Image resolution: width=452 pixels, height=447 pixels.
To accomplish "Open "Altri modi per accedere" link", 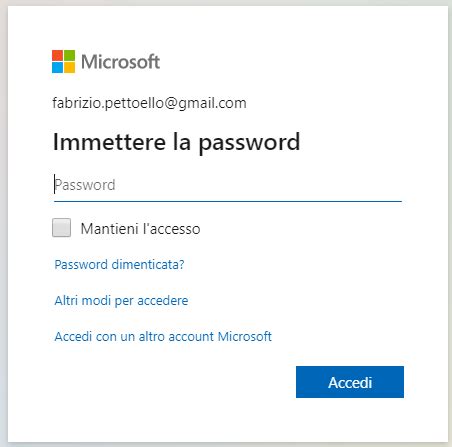I will pos(121,301).
